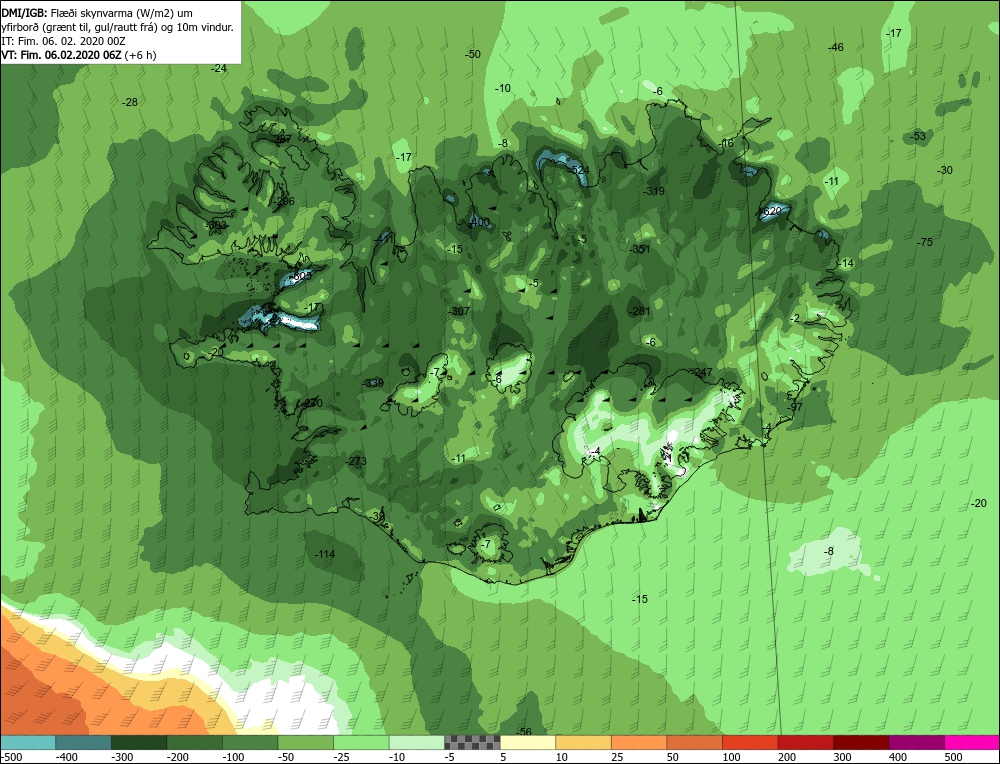Click the '-24' value in the northwest sea

(219, 69)
